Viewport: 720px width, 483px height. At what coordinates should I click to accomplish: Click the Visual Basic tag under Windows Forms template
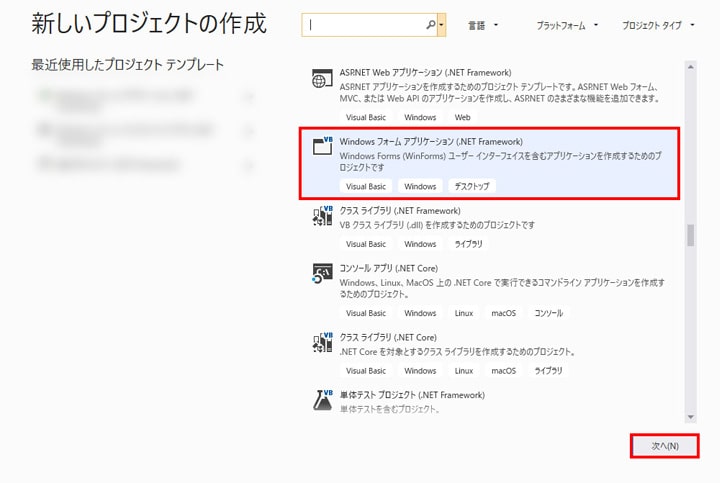point(366,186)
